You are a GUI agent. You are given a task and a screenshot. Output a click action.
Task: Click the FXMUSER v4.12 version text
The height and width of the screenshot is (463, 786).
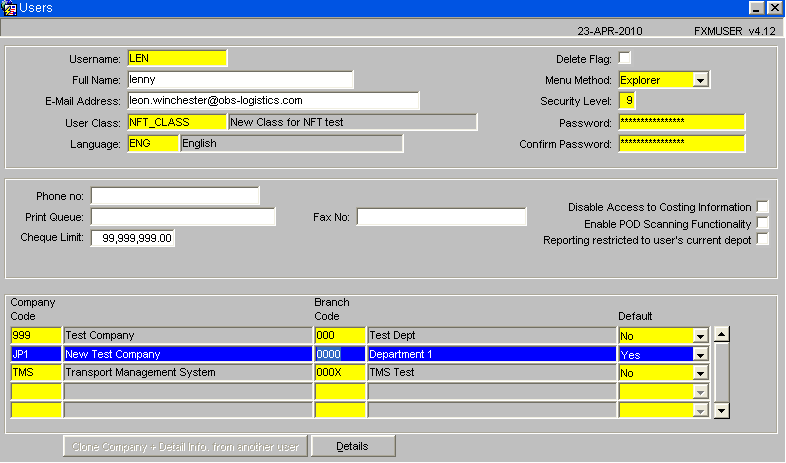coord(735,31)
